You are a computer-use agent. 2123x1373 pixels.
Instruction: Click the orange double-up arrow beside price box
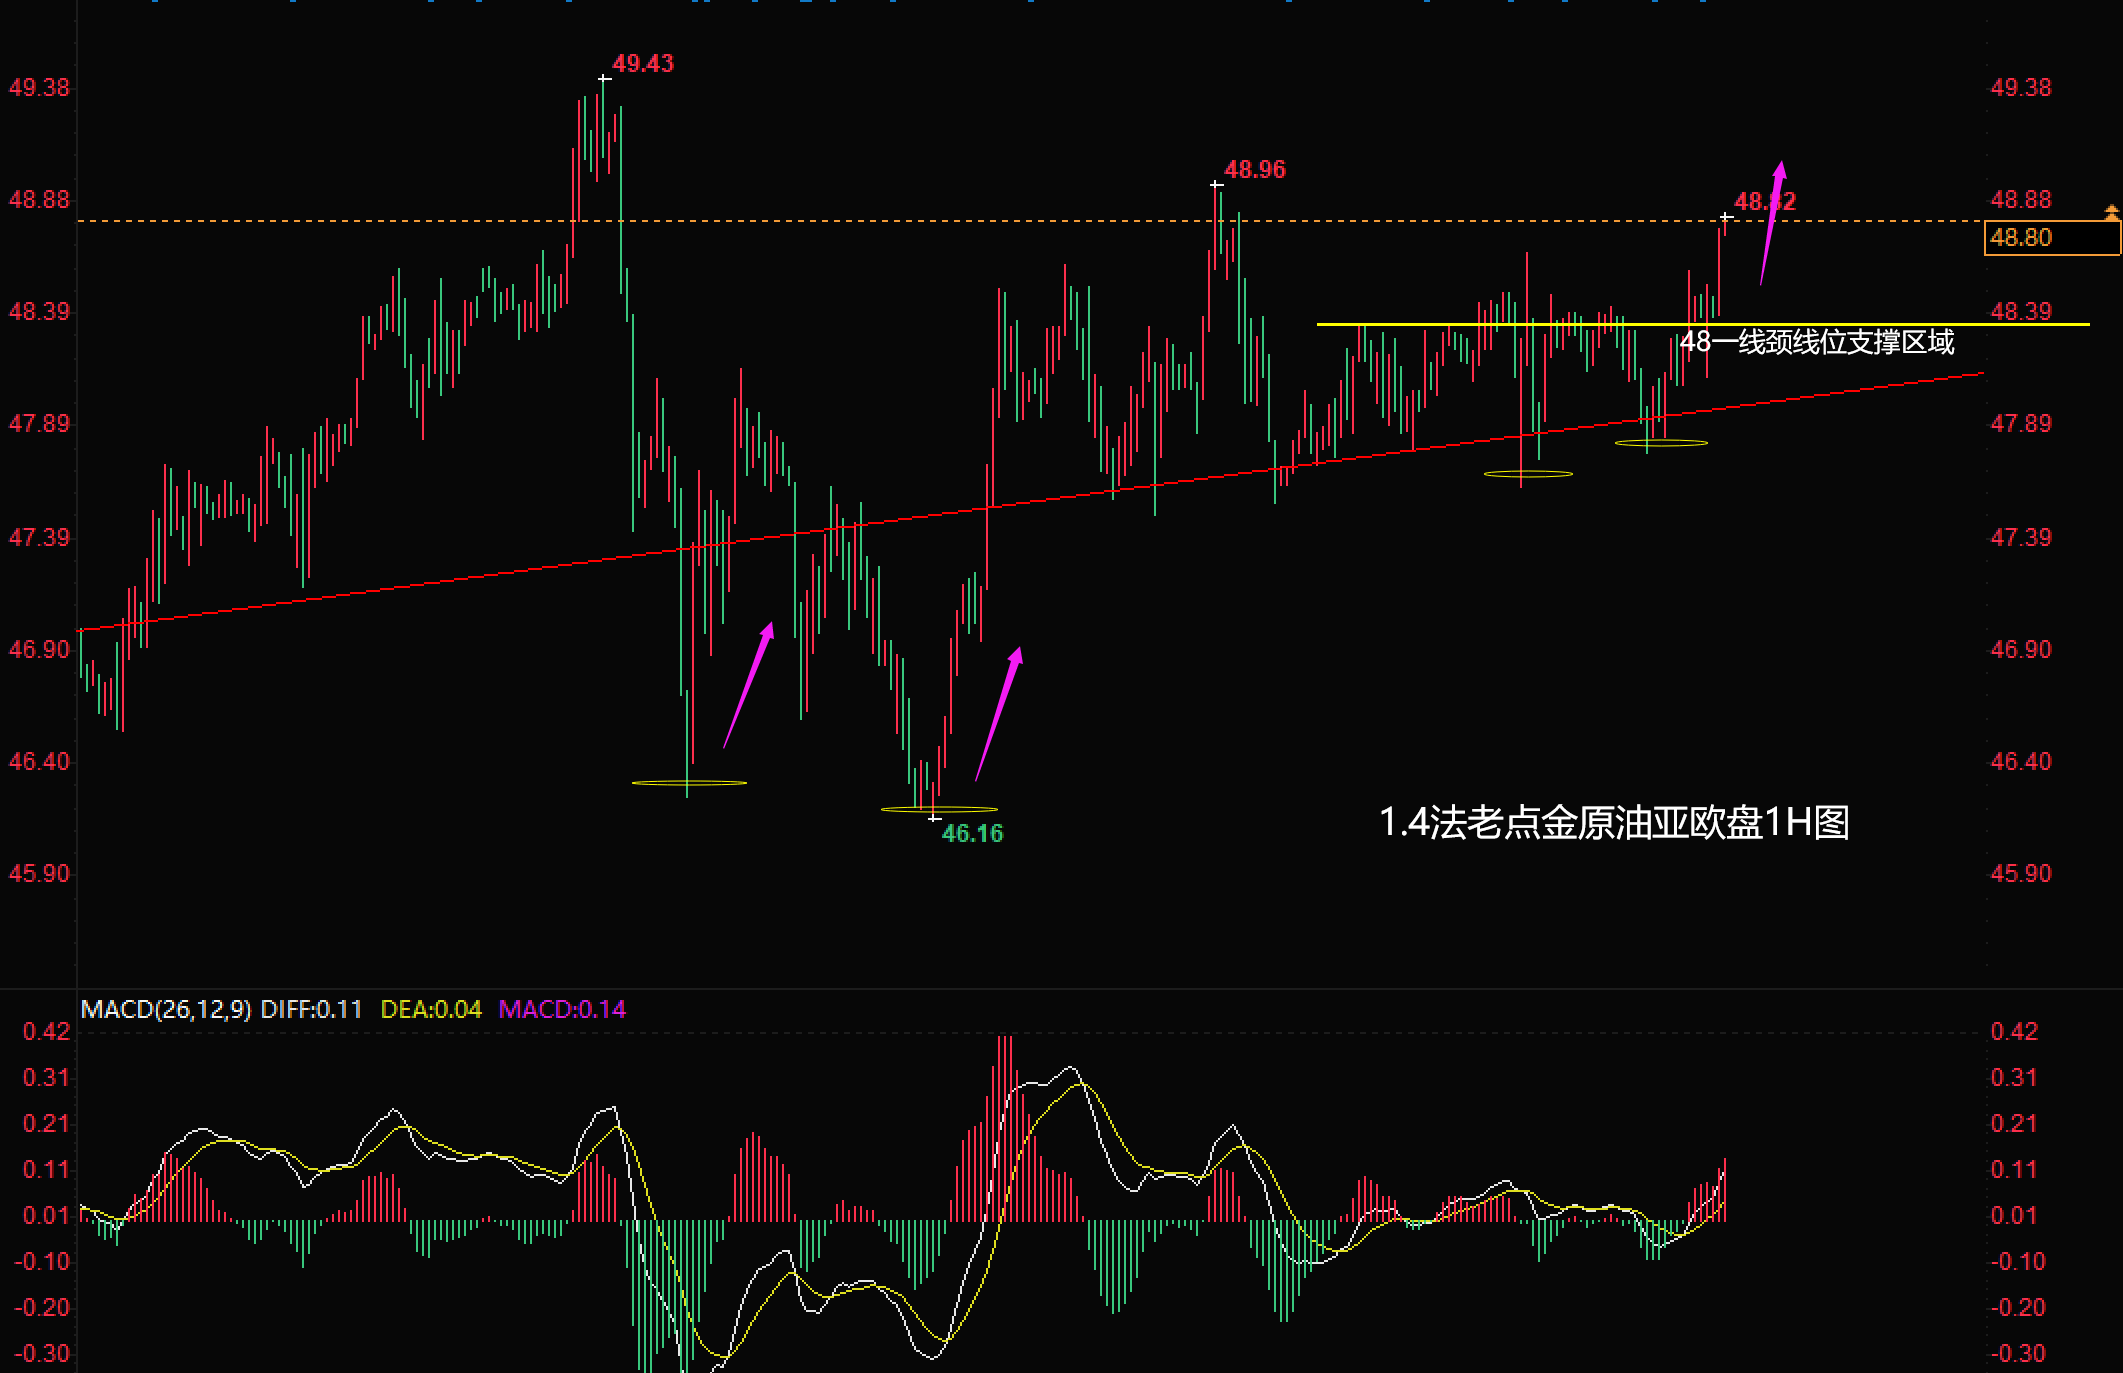tap(2111, 212)
